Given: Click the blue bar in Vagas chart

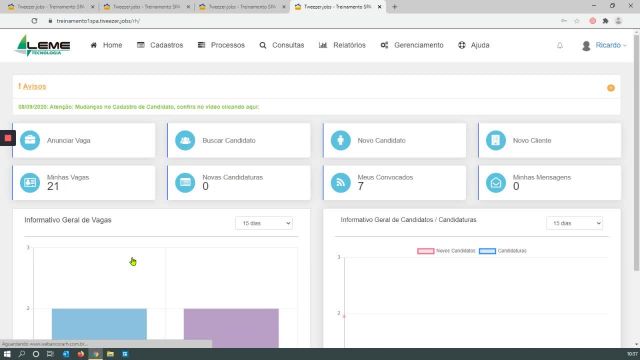Looking at the screenshot, I should tap(99, 328).
